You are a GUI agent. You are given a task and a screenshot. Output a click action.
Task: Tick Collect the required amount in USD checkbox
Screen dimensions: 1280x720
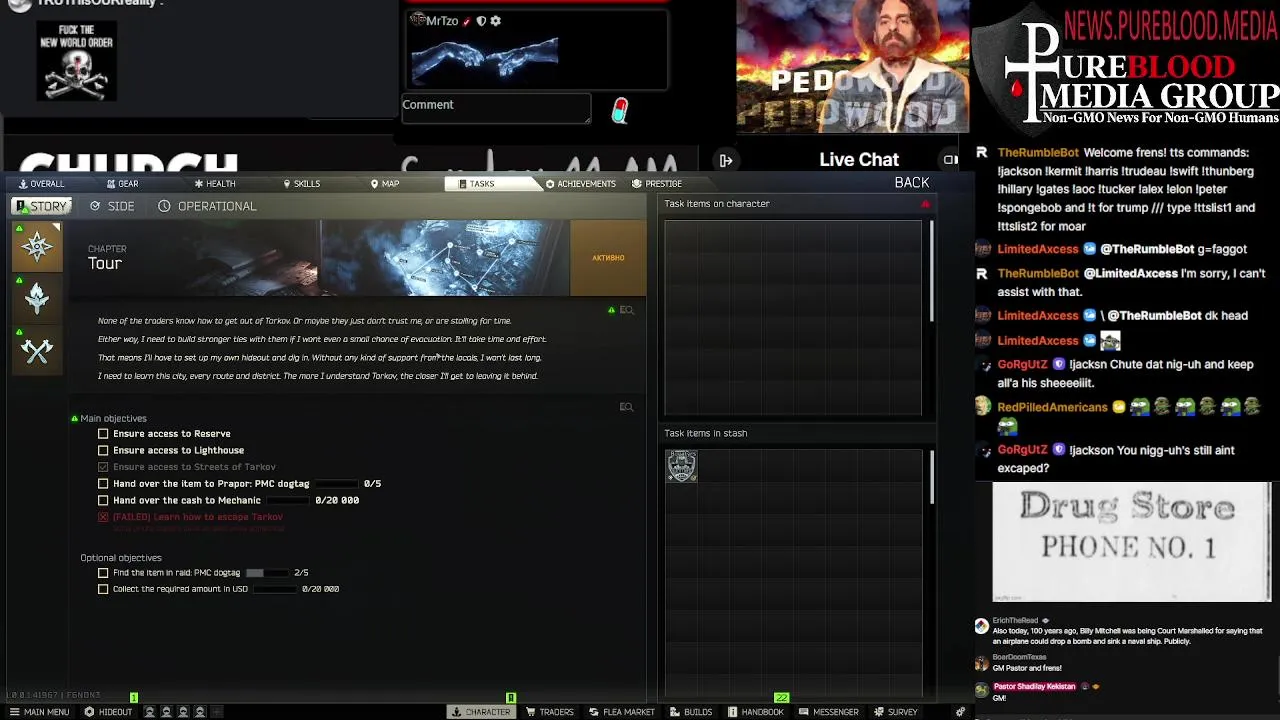click(x=103, y=589)
